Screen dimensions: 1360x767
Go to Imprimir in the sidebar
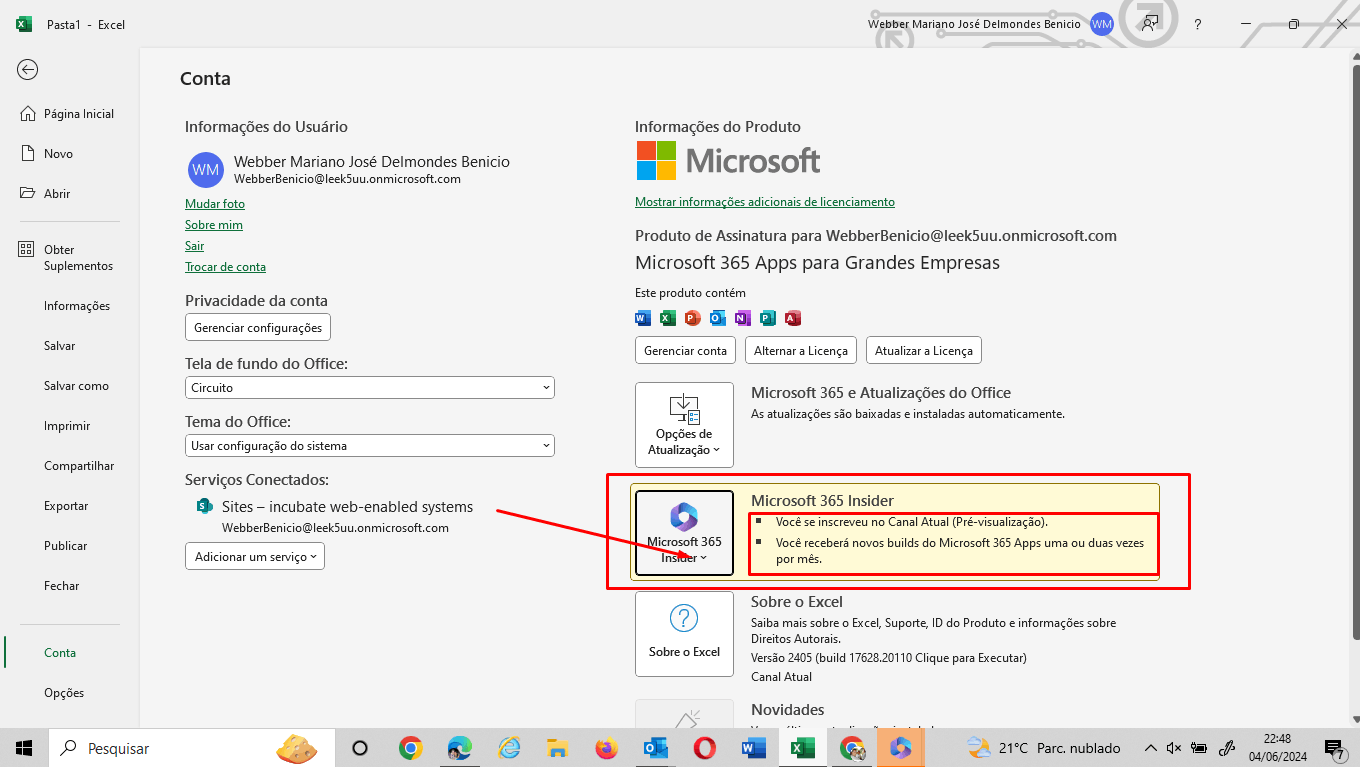69,426
